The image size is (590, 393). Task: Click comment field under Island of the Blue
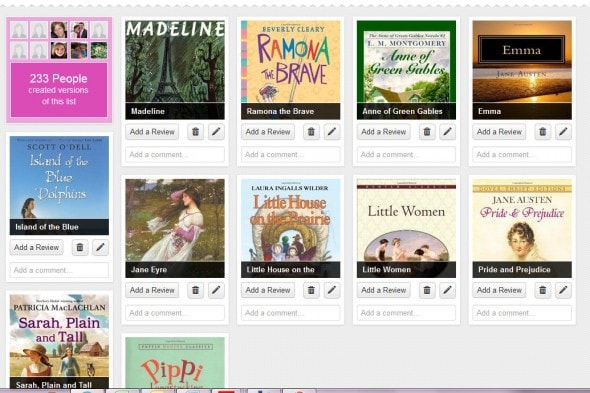click(59, 270)
